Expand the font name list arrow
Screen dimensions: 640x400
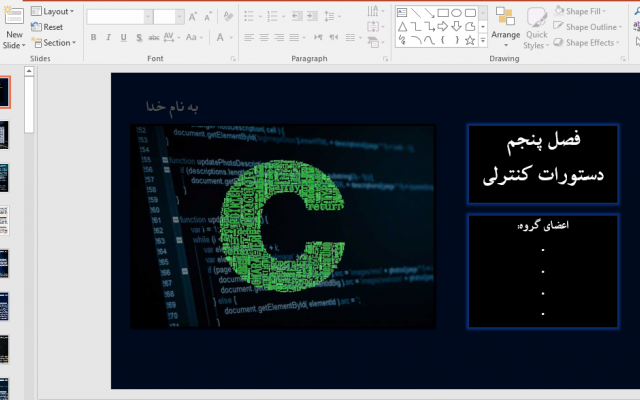click(148, 17)
